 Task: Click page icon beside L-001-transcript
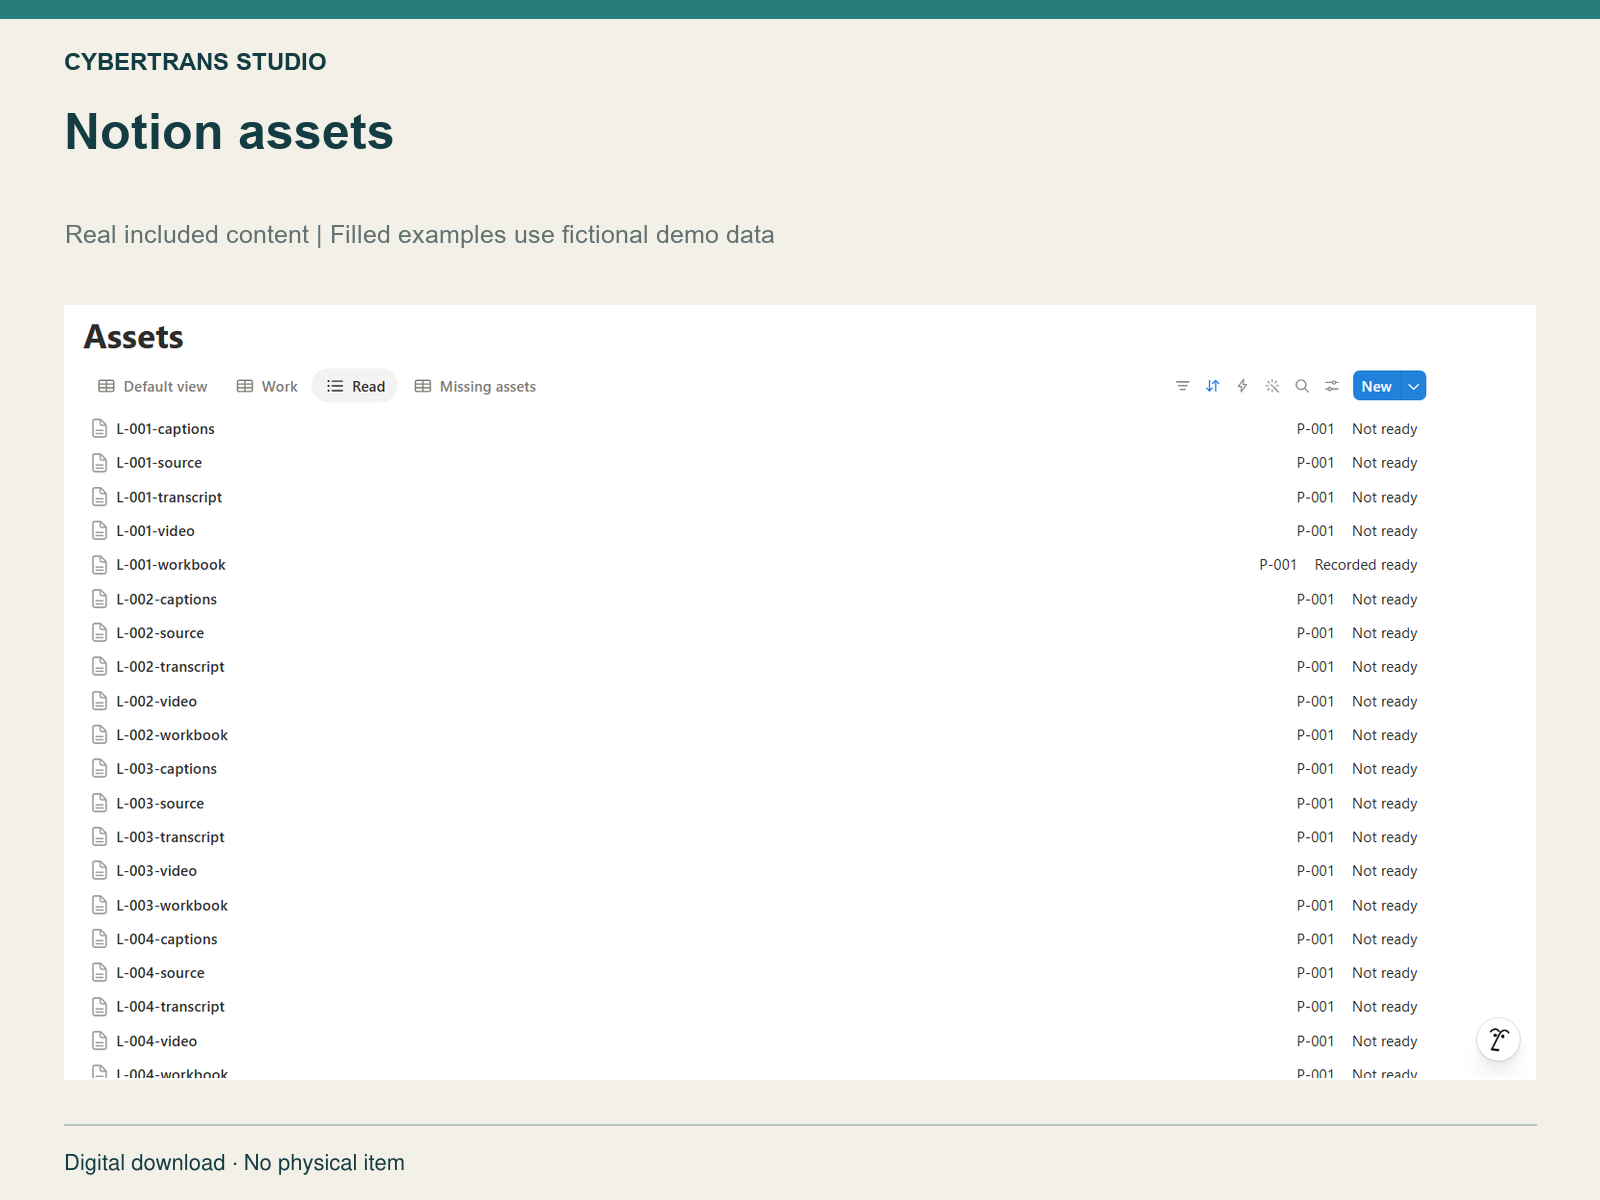tap(100, 497)
